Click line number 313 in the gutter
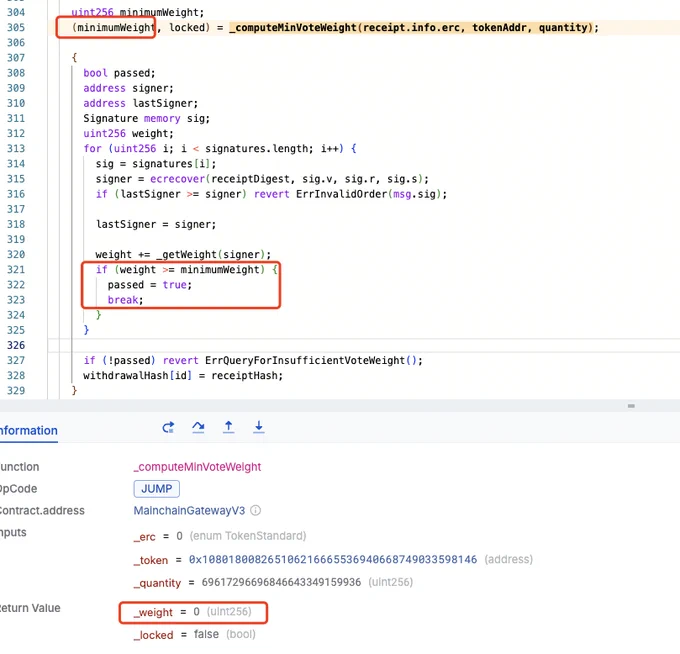 (x=16, y=148)
